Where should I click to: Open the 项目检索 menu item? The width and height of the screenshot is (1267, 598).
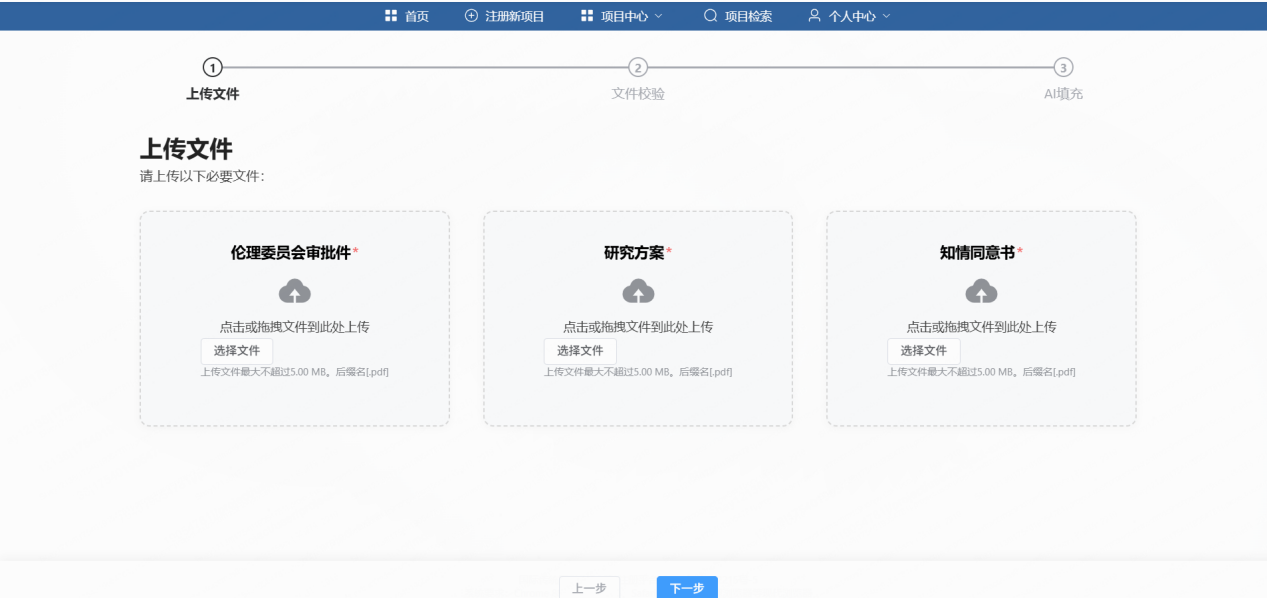(748, 16)
